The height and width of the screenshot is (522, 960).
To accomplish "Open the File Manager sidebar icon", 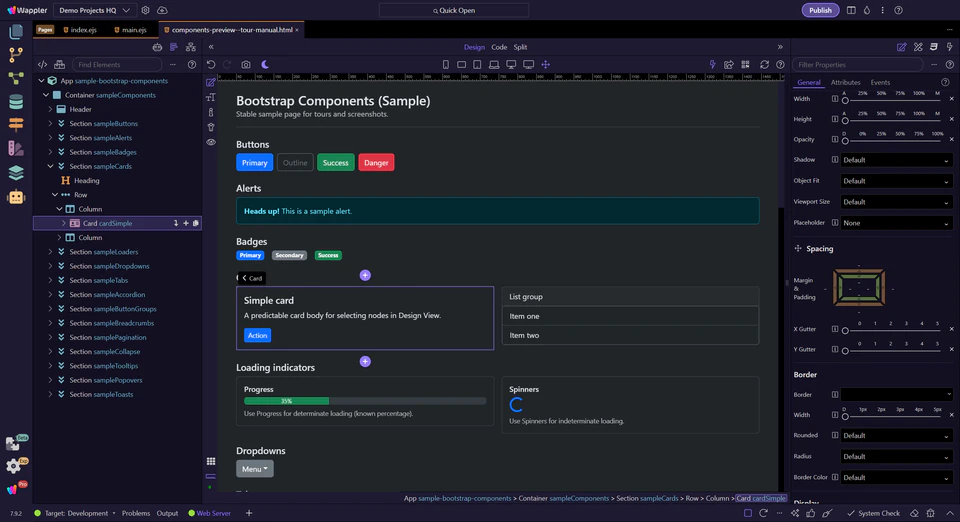I will [16, 31].
